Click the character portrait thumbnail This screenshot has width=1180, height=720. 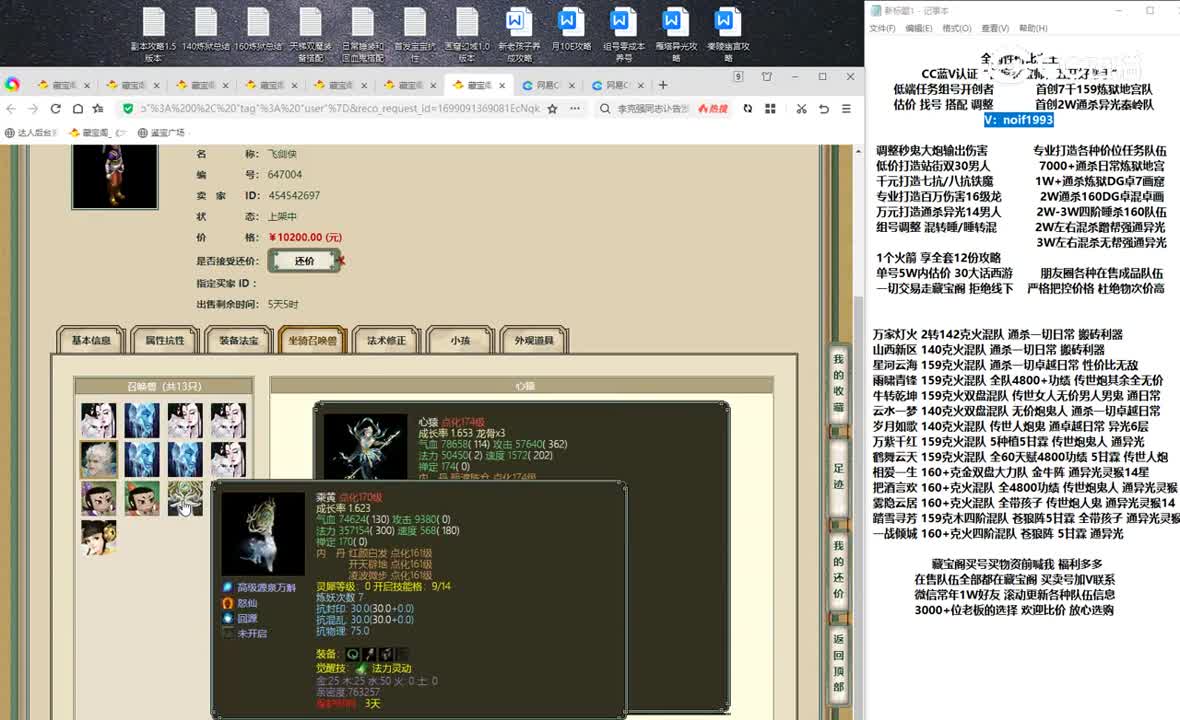point(115,176)
